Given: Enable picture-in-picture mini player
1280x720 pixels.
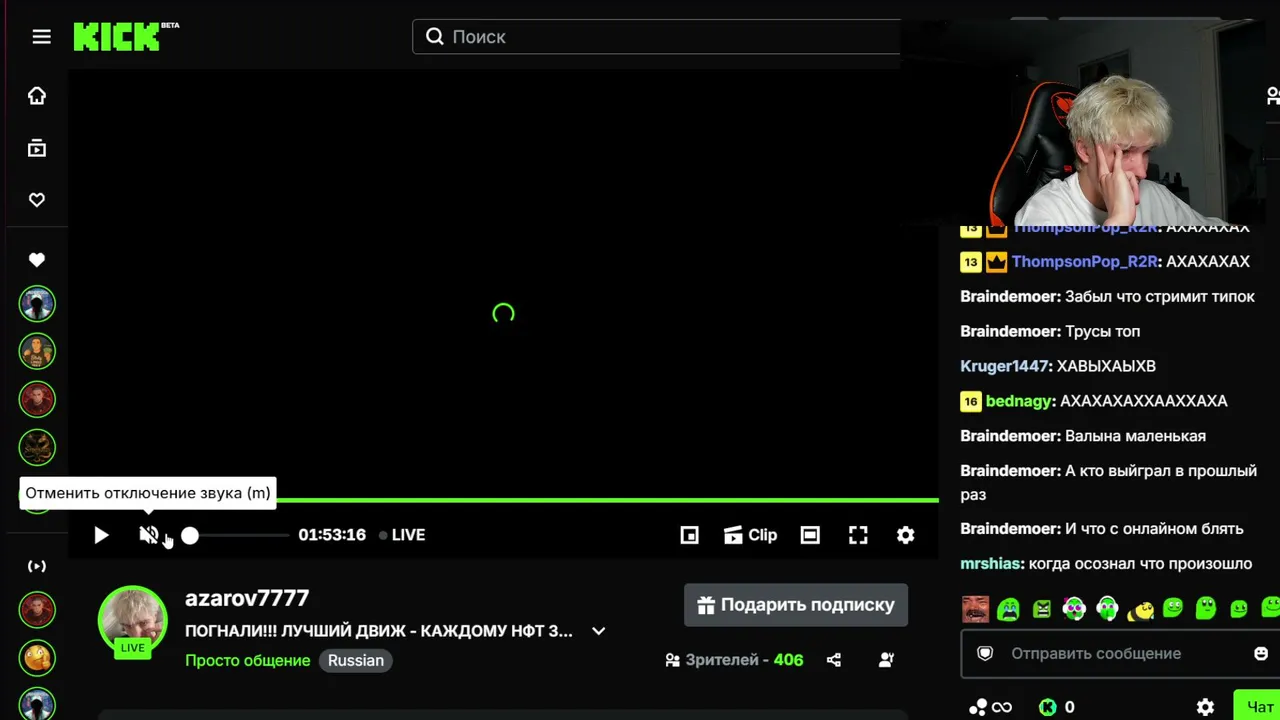Looking at the screenshot, I should point(689,535).
